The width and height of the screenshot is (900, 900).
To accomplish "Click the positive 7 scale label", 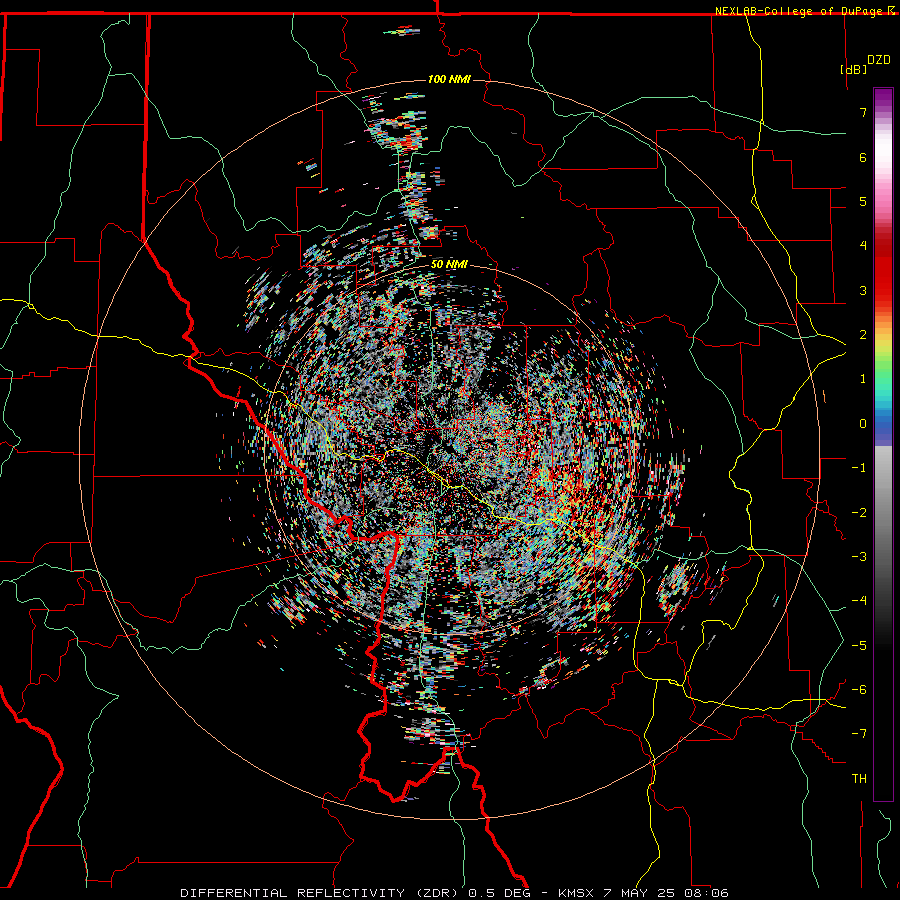I will point(863,112).
